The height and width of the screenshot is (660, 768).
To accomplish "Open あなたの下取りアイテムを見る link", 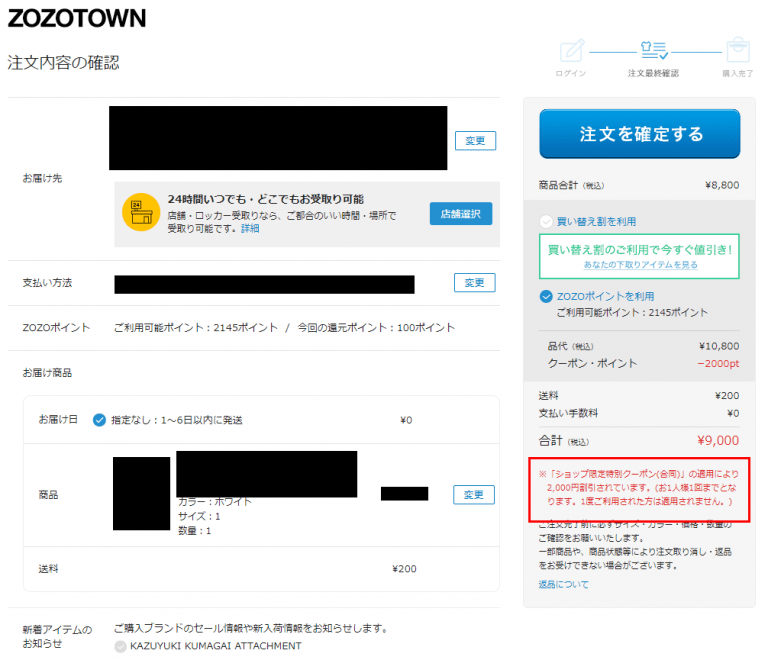I will click(x=640, y=265).
